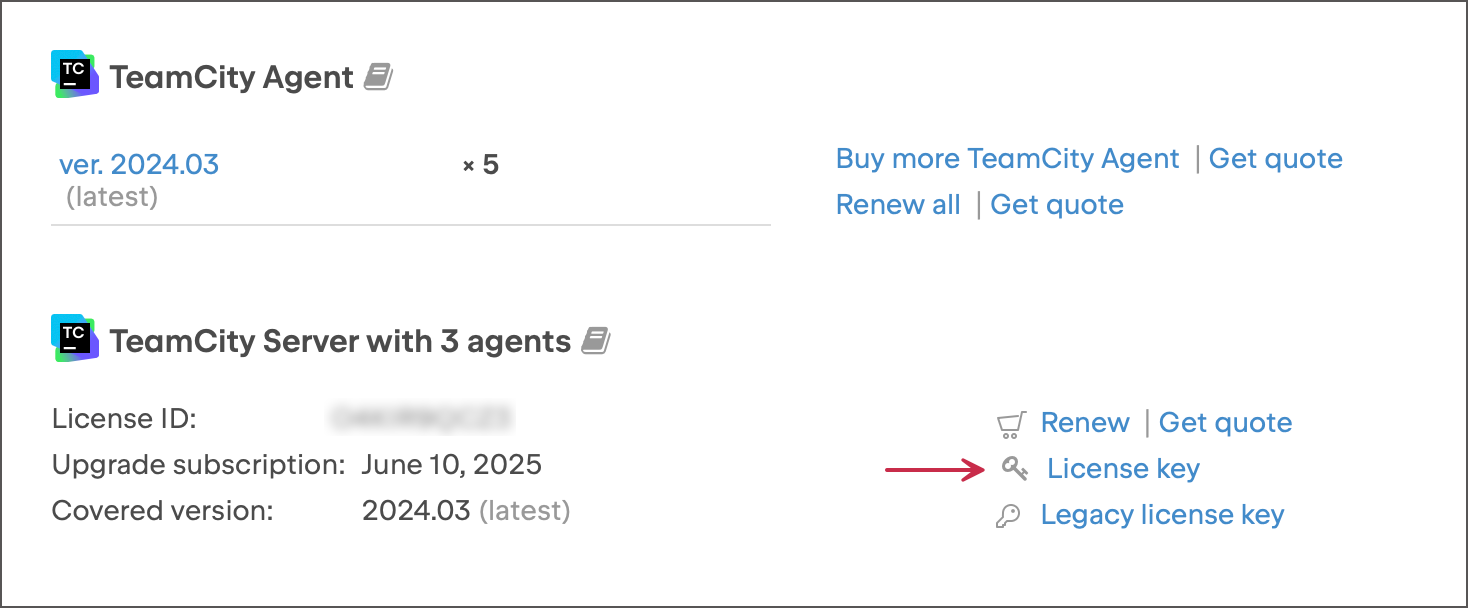Click the TeamCity Server with 3 agents heading
This screenshot has width=1468, height=608.
pyautogui.click(x=340, y=341)
